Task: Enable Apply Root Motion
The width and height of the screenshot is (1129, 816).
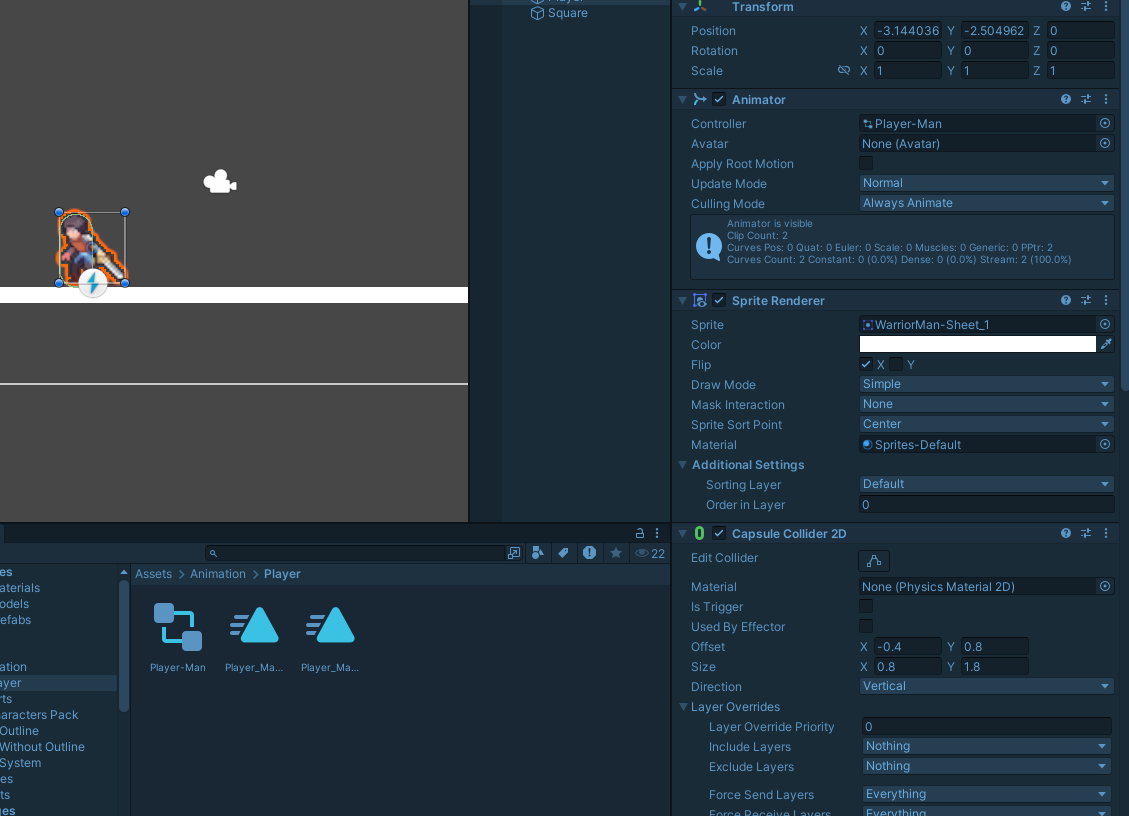Action: 866,163
